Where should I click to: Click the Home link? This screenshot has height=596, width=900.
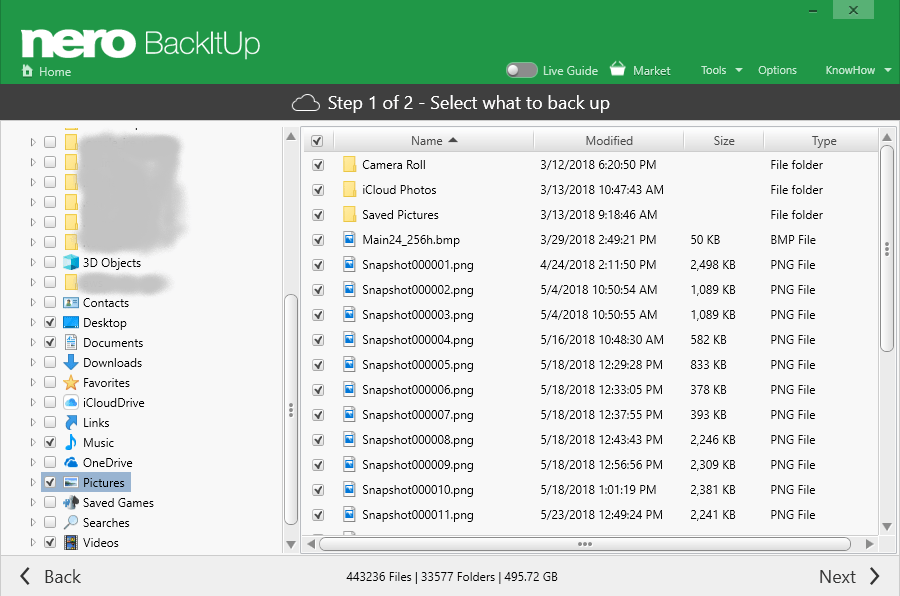(x=55, y=72)
